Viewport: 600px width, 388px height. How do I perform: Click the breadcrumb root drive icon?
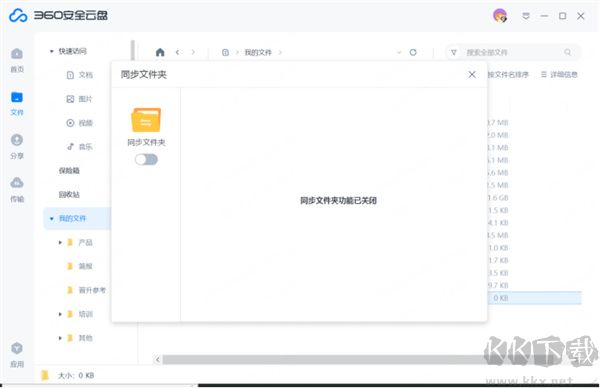click(x=225, y=52)
